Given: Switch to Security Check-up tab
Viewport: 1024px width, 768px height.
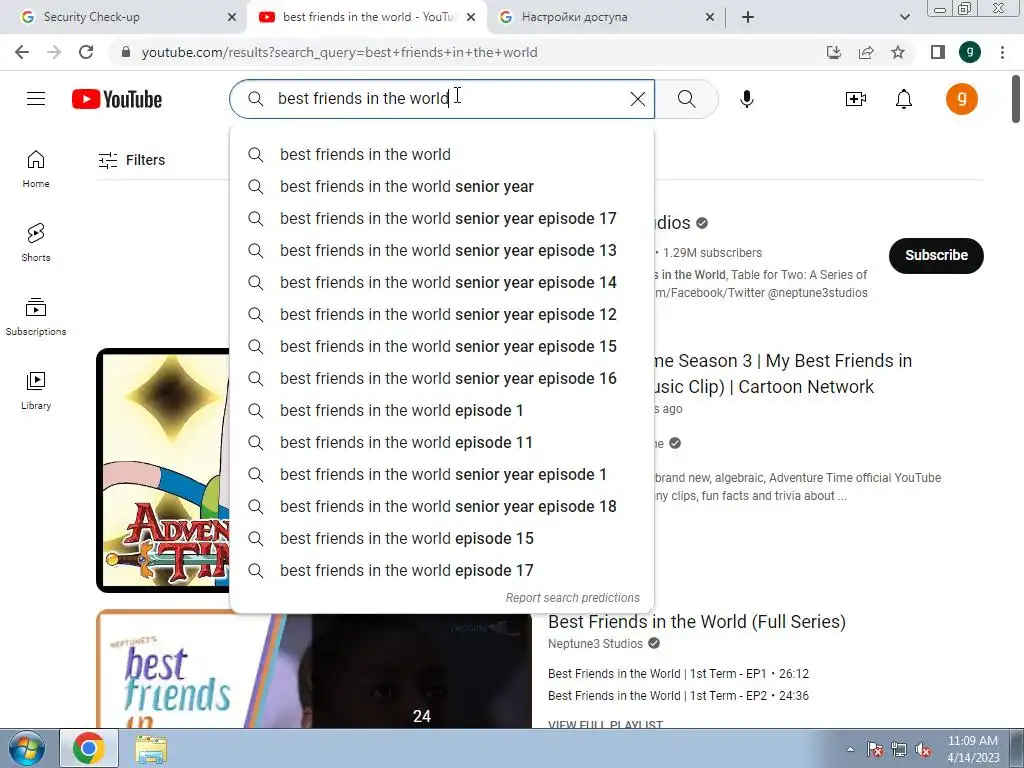Looking at the screenshot, I should [x=124, y=17].
